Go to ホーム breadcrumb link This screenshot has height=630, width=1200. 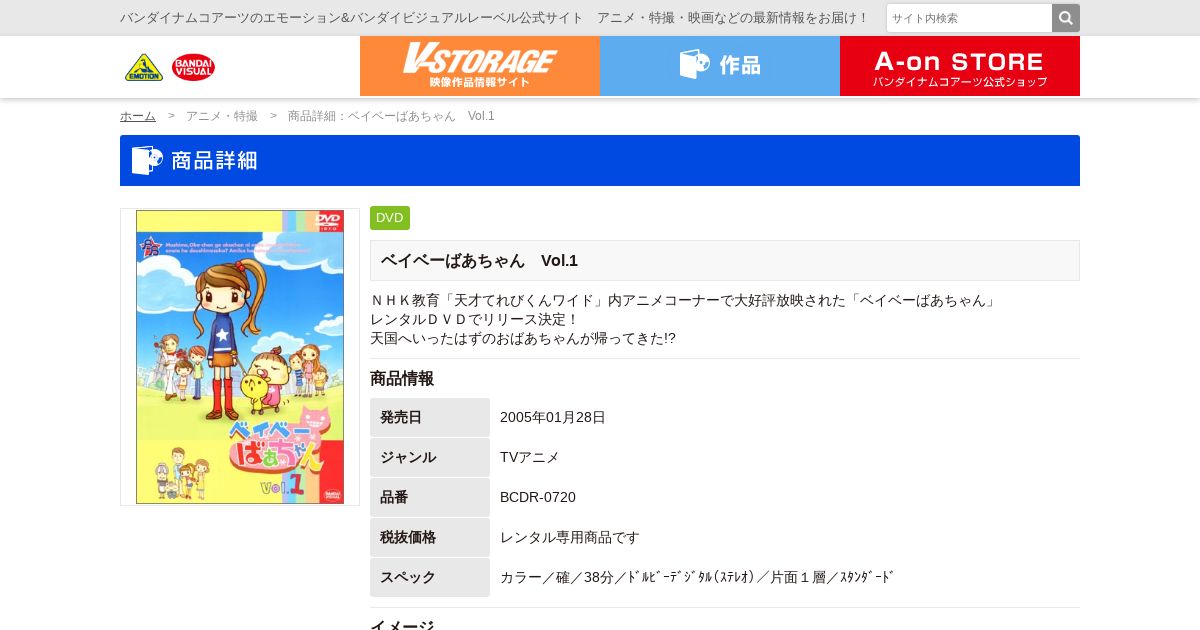click(138, 116)
